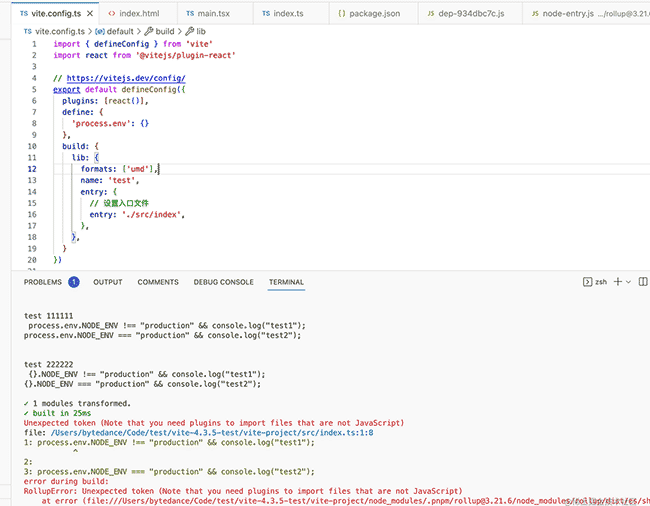Select the 'lib' breadcrumb item
Image resolution: width=650 pixels, height=506 pixels.
[x=200, y=31]
